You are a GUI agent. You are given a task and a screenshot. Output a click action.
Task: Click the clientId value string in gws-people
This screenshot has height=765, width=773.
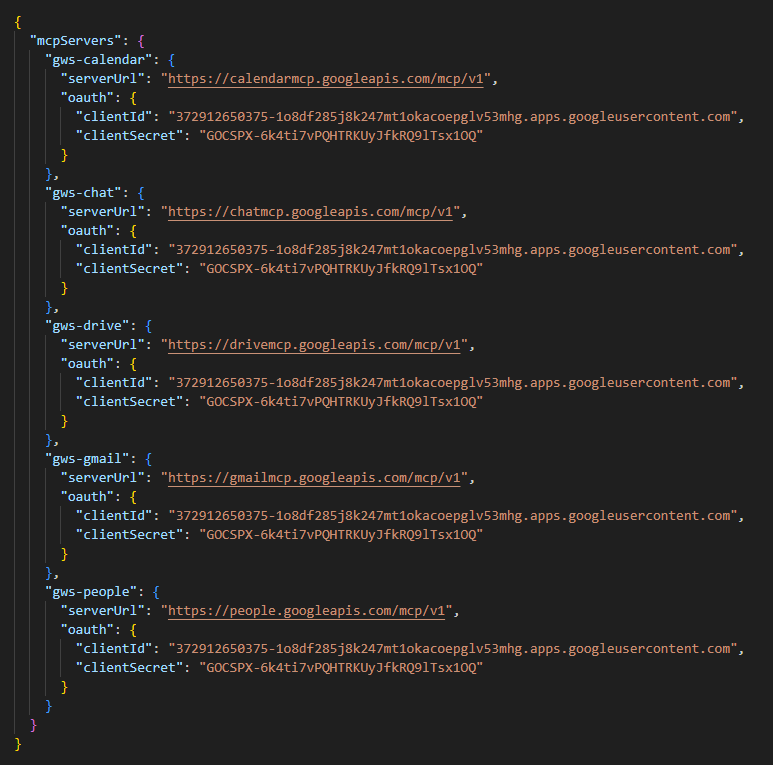click(453, 649)
